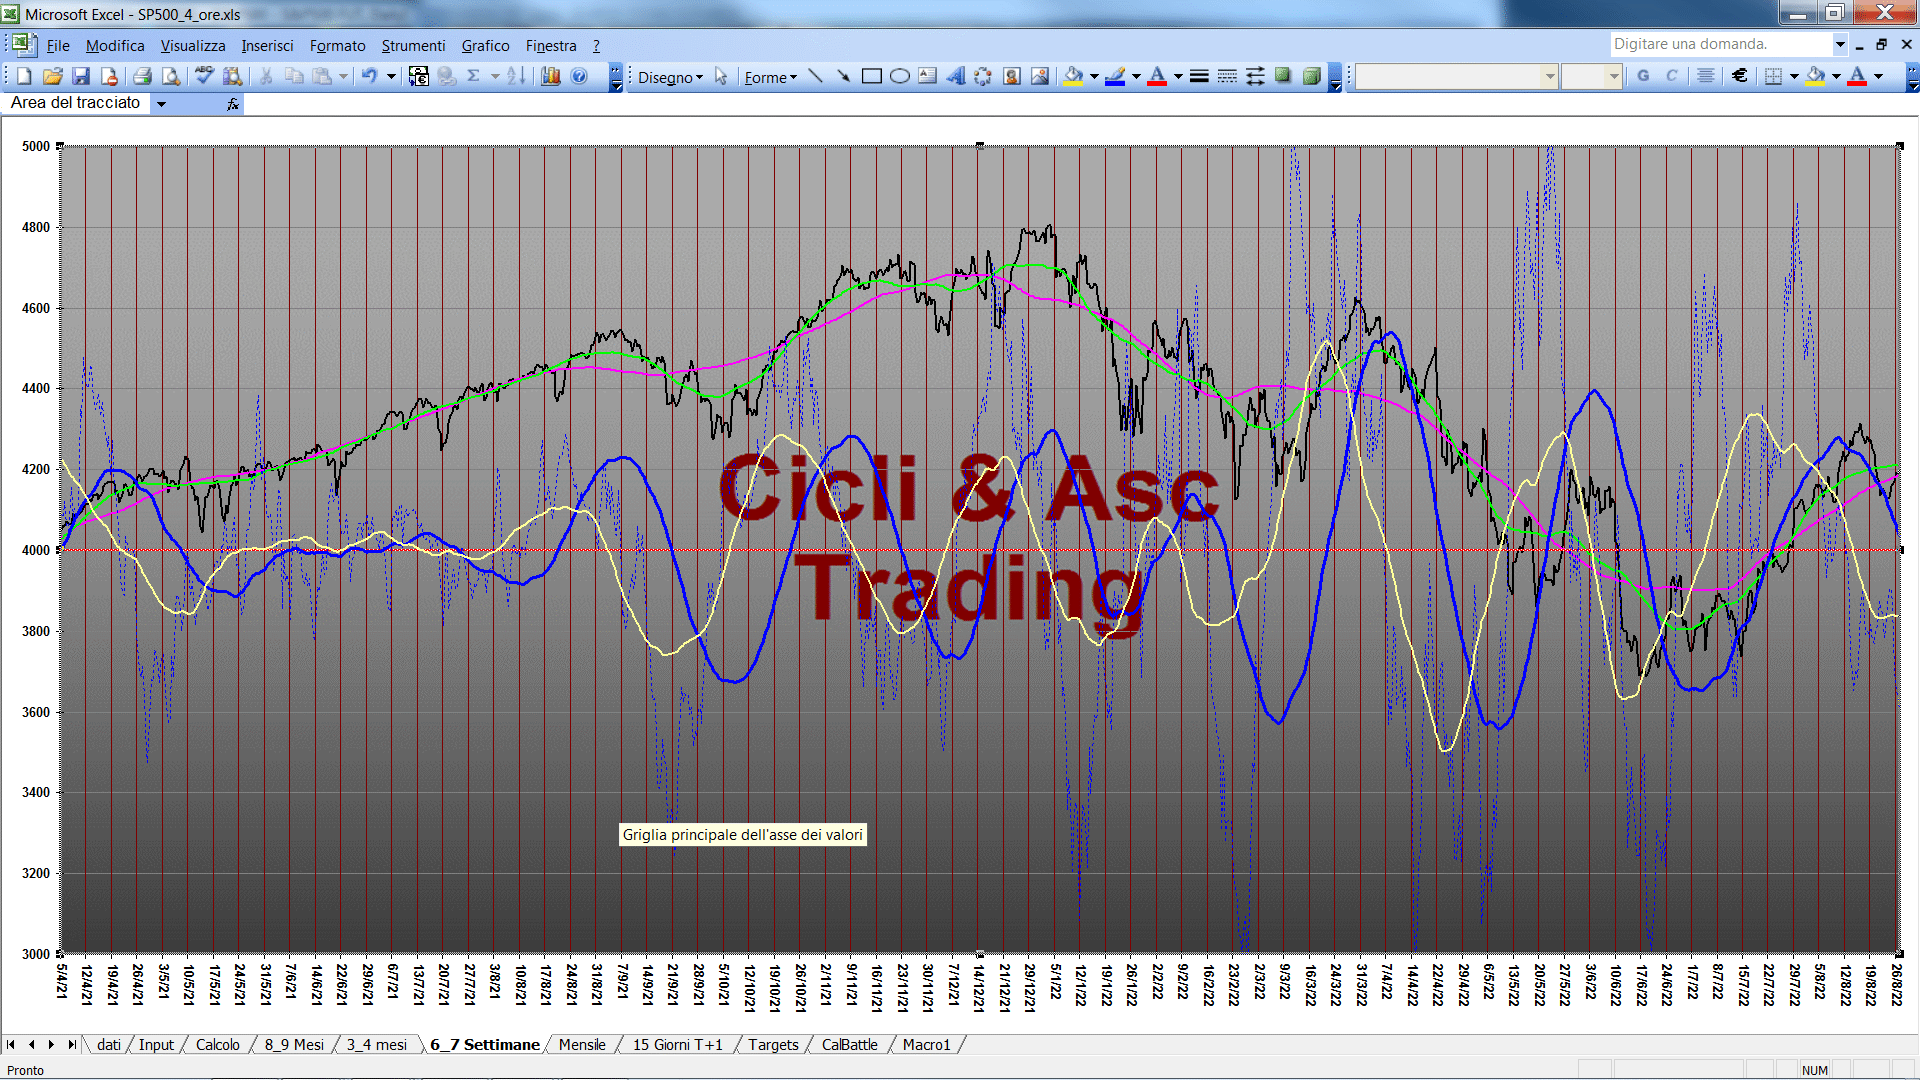
Task: Jump to first sheet navigation arrow
Action: coord(11,1044)
